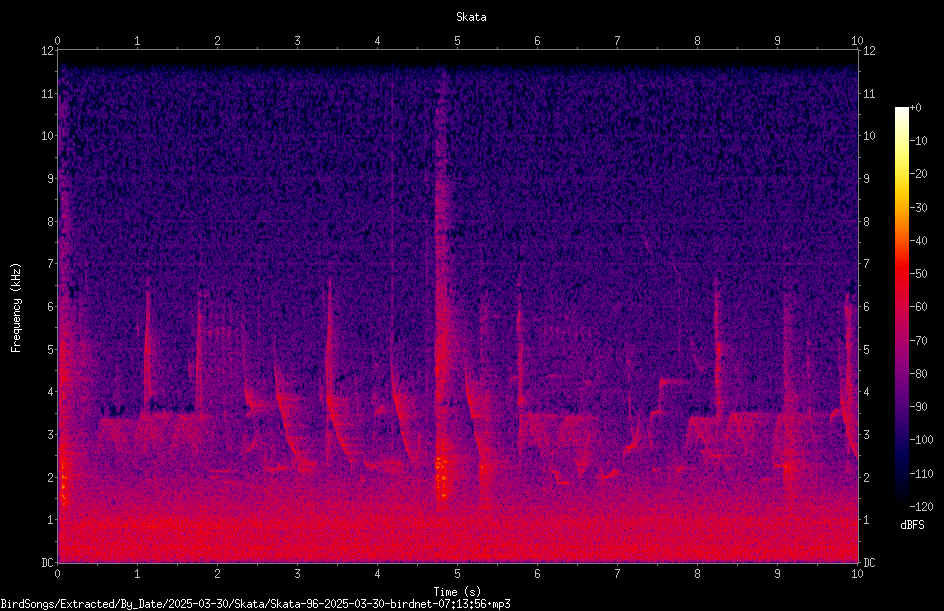Click "10" on the bottom time axis
Screen dimensions: 944x611
857,574
